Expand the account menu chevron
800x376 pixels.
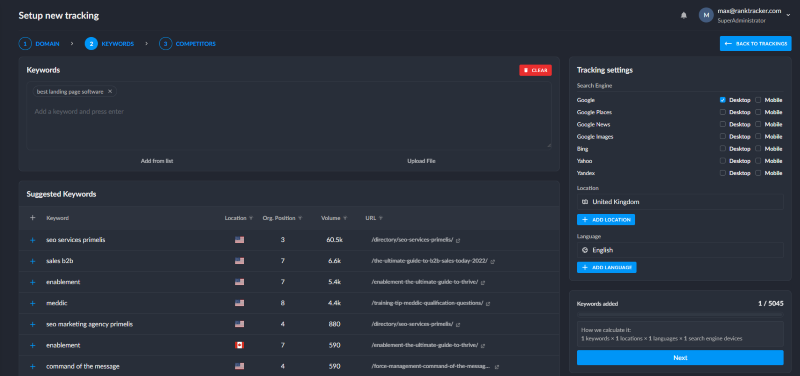(x=788, y=15)
